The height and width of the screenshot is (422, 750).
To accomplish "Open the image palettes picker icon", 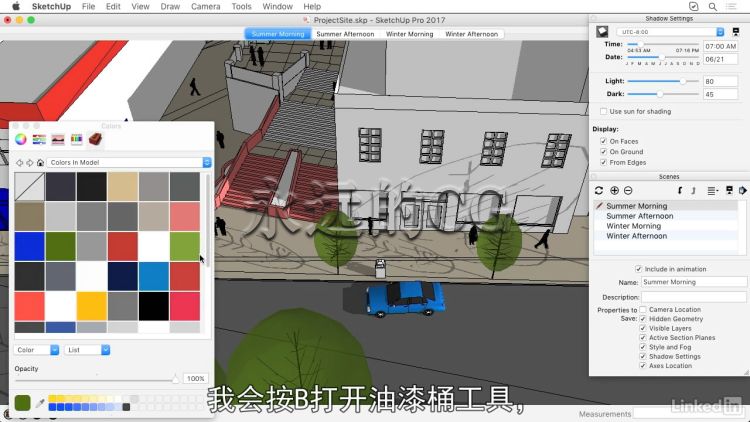I will (58, 139).
